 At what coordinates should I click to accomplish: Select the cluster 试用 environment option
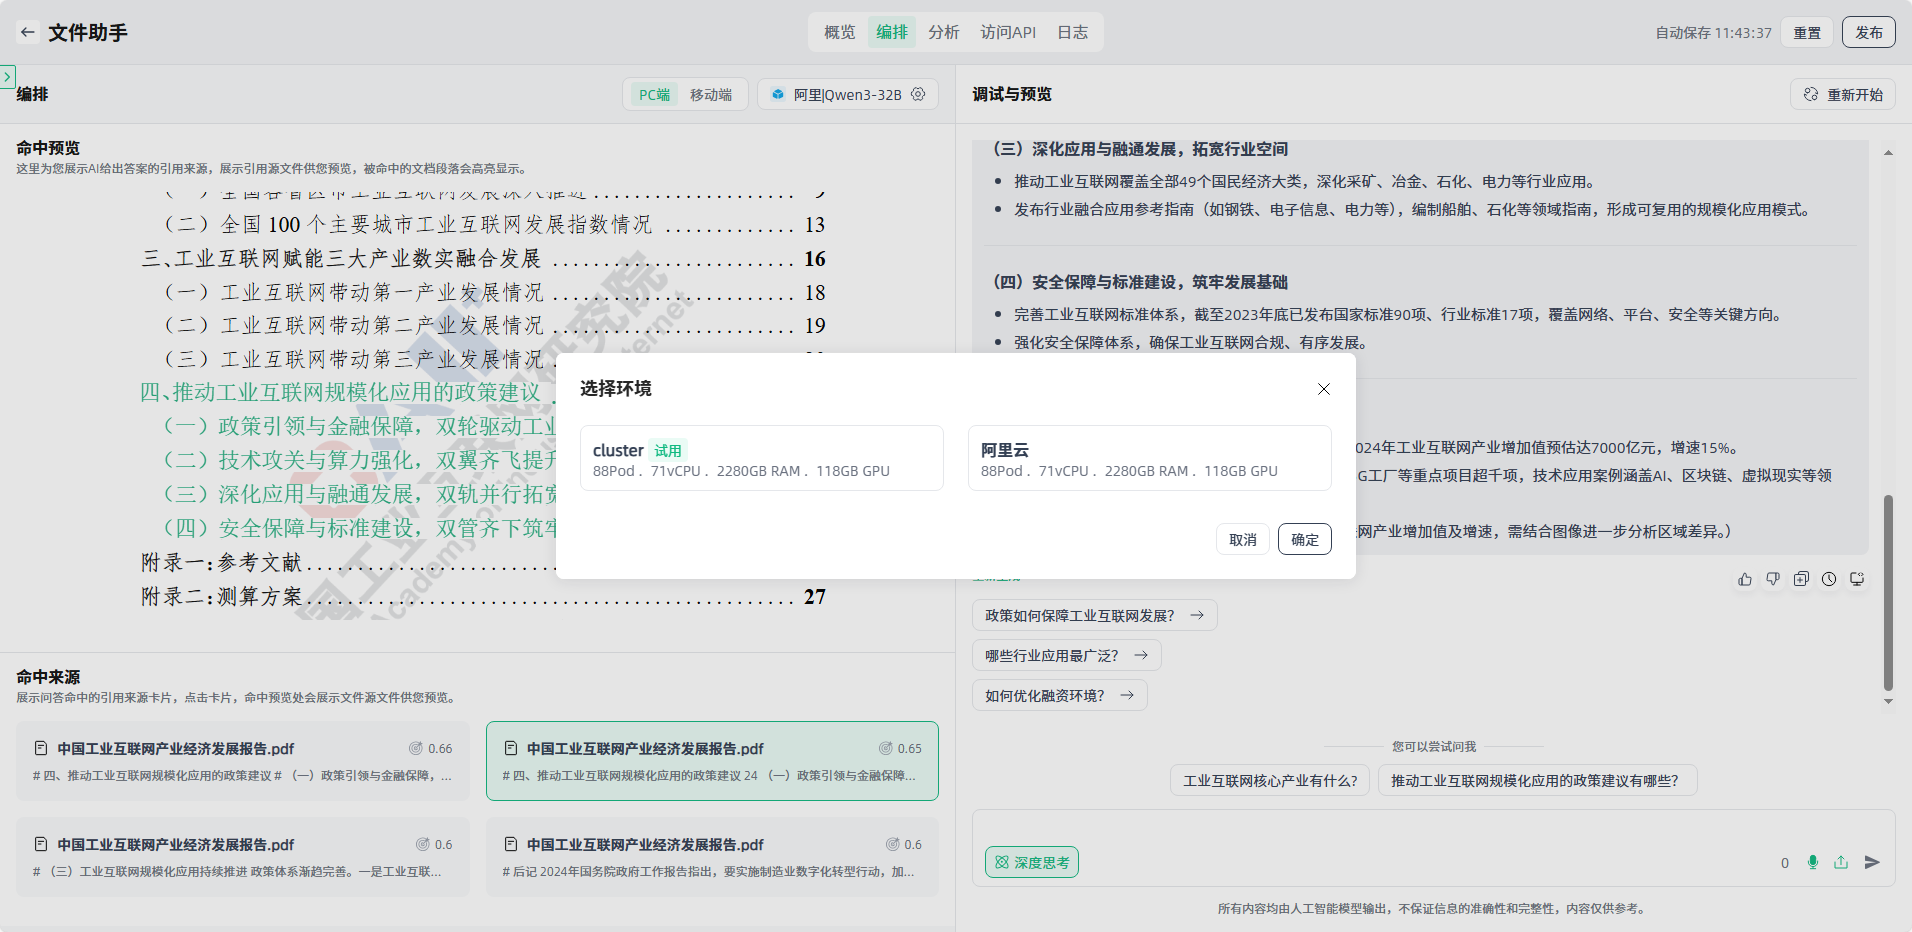pos(761,458)
